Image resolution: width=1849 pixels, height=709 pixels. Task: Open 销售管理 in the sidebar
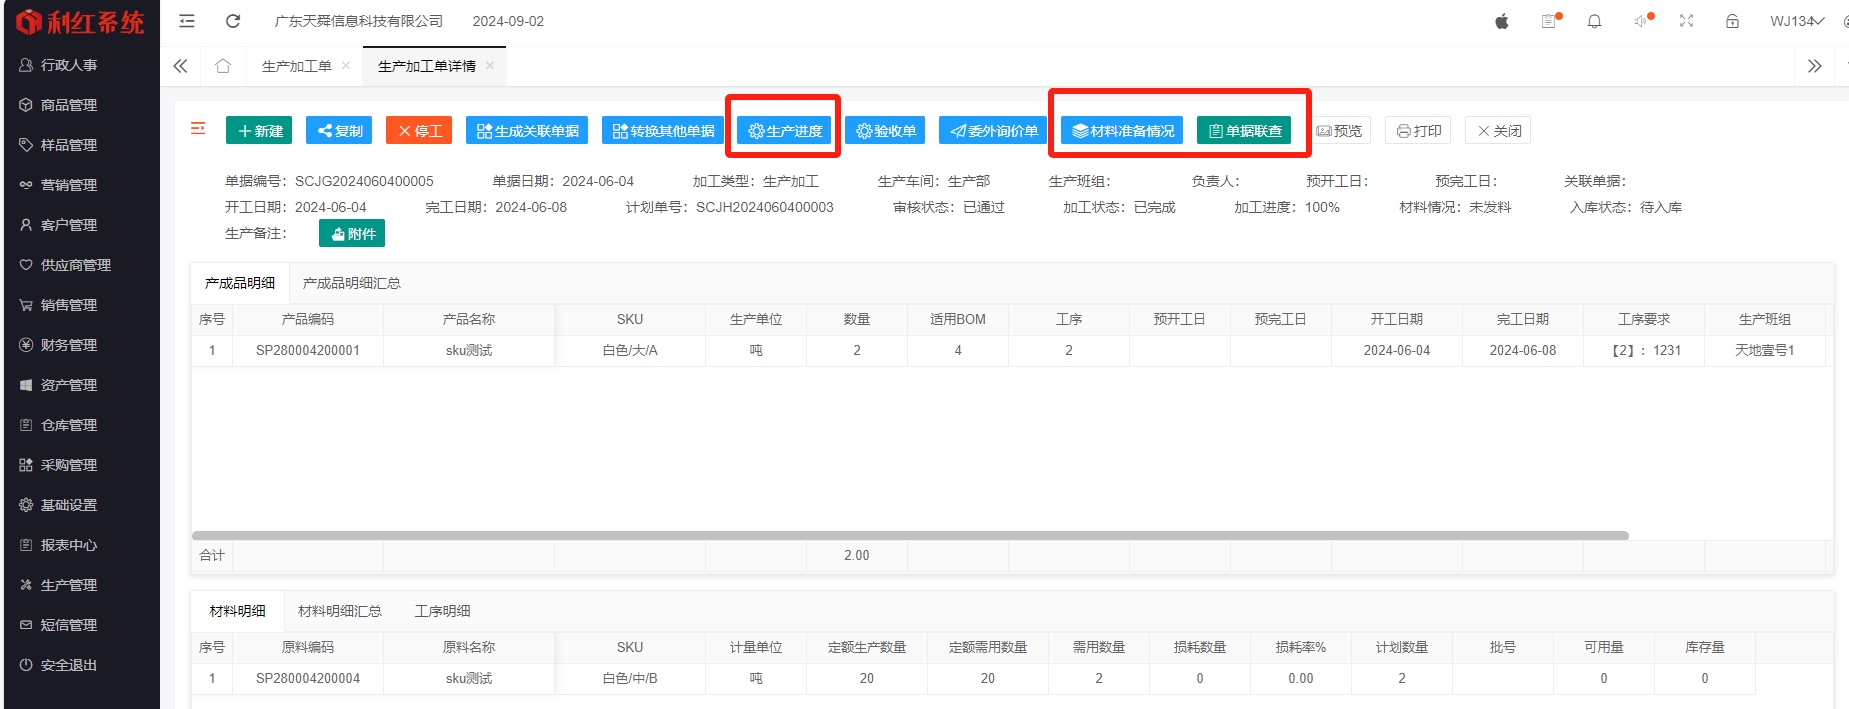pyautogui.click(x=82, y=305)
